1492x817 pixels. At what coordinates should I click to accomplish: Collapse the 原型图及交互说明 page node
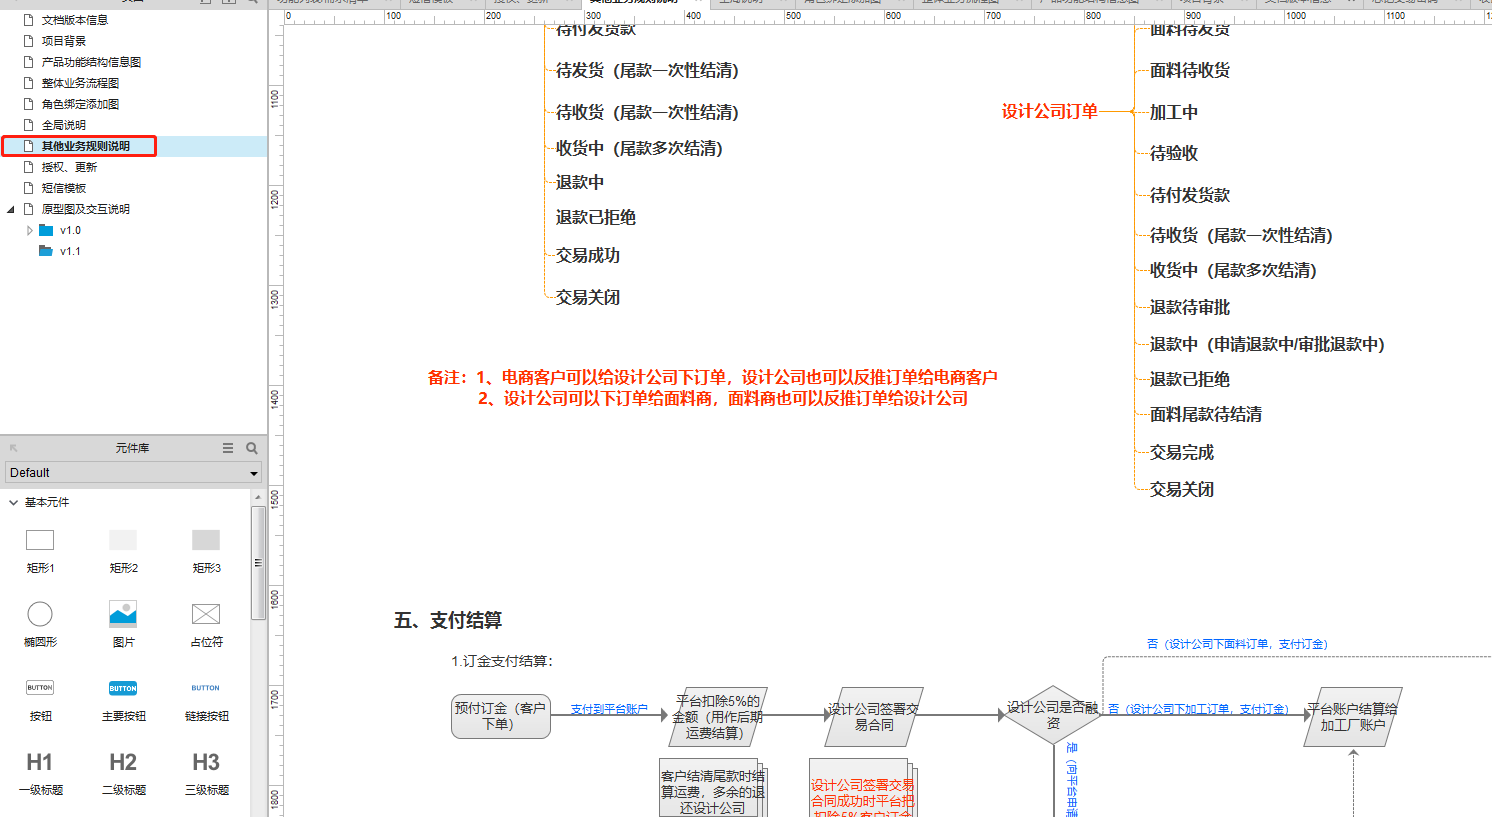[11, 209]
